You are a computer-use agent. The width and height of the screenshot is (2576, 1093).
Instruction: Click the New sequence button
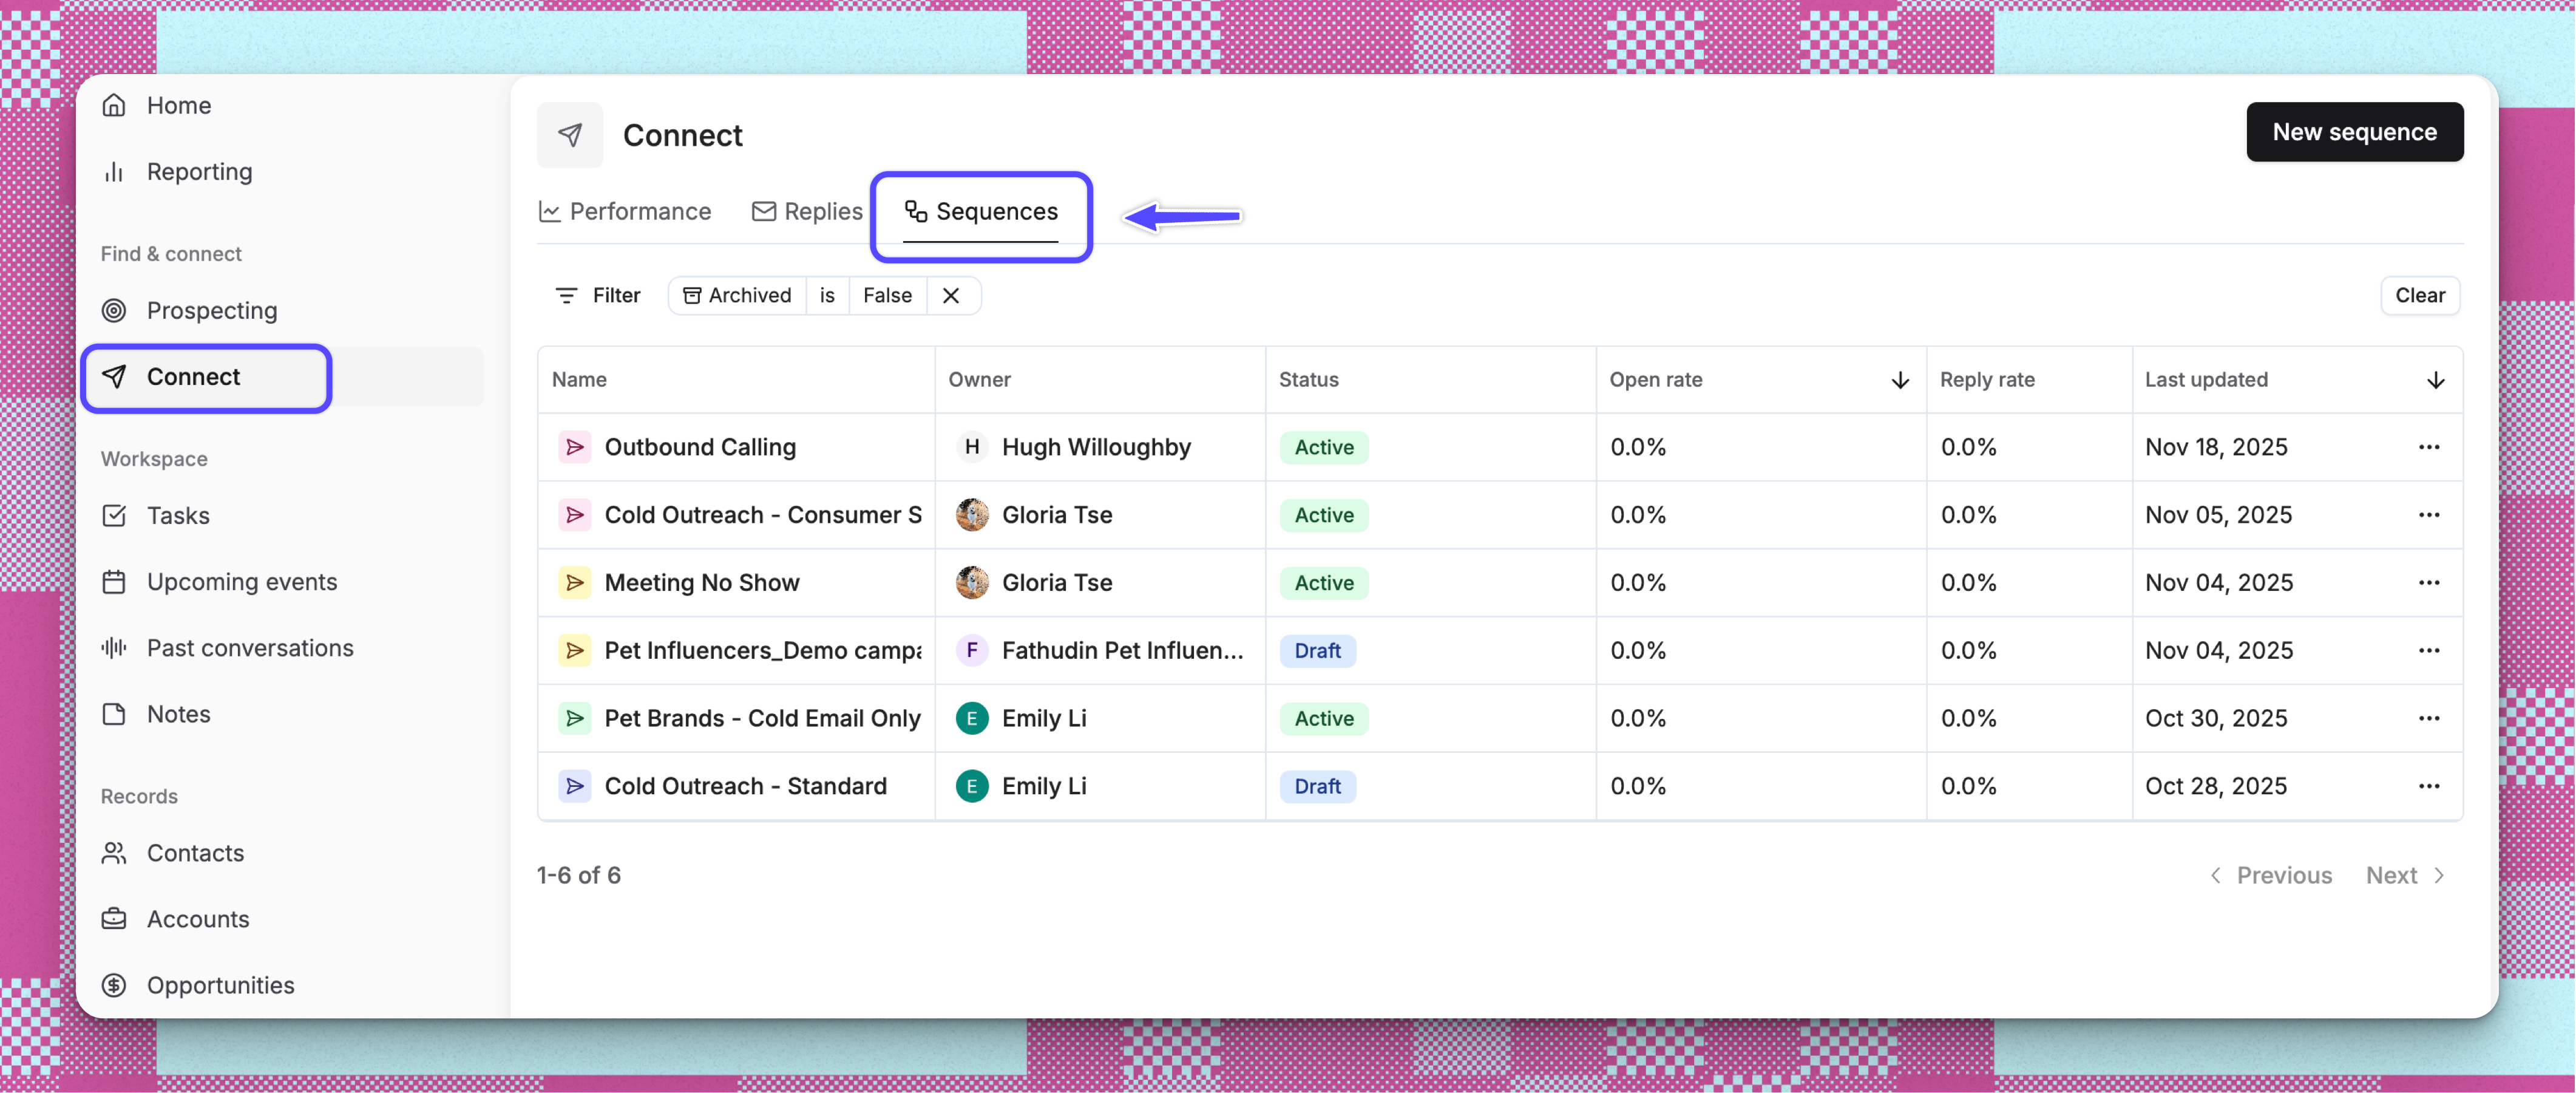2354,132
